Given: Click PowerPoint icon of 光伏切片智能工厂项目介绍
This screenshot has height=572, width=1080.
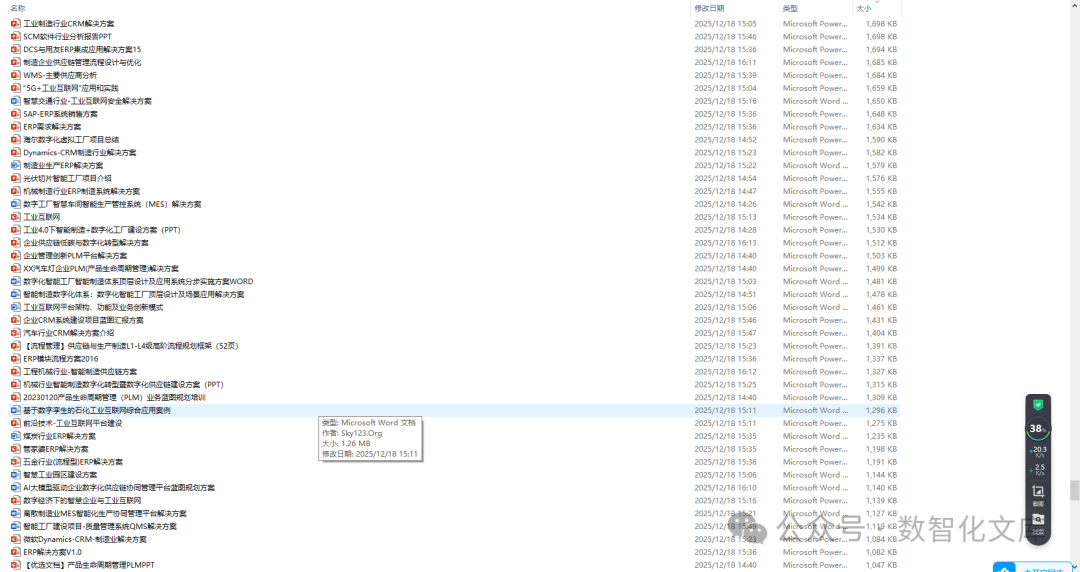Looking at the screenshot, I should pyautogui.click(x=16, y=178).
